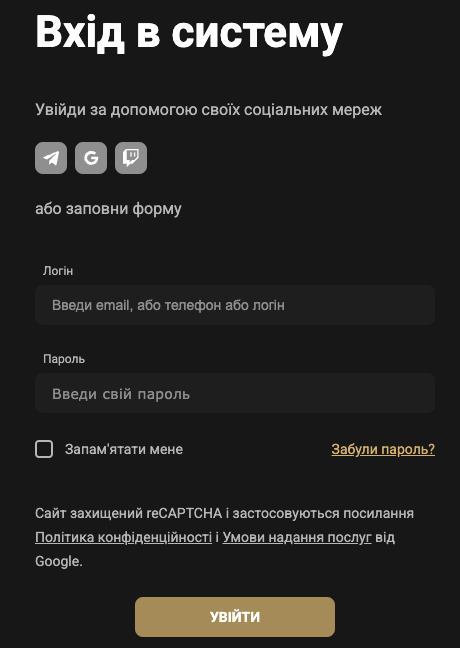Click the Запам'ятати мене label text
The height and width of the screenshot is (648, 460).
point(124,449)
